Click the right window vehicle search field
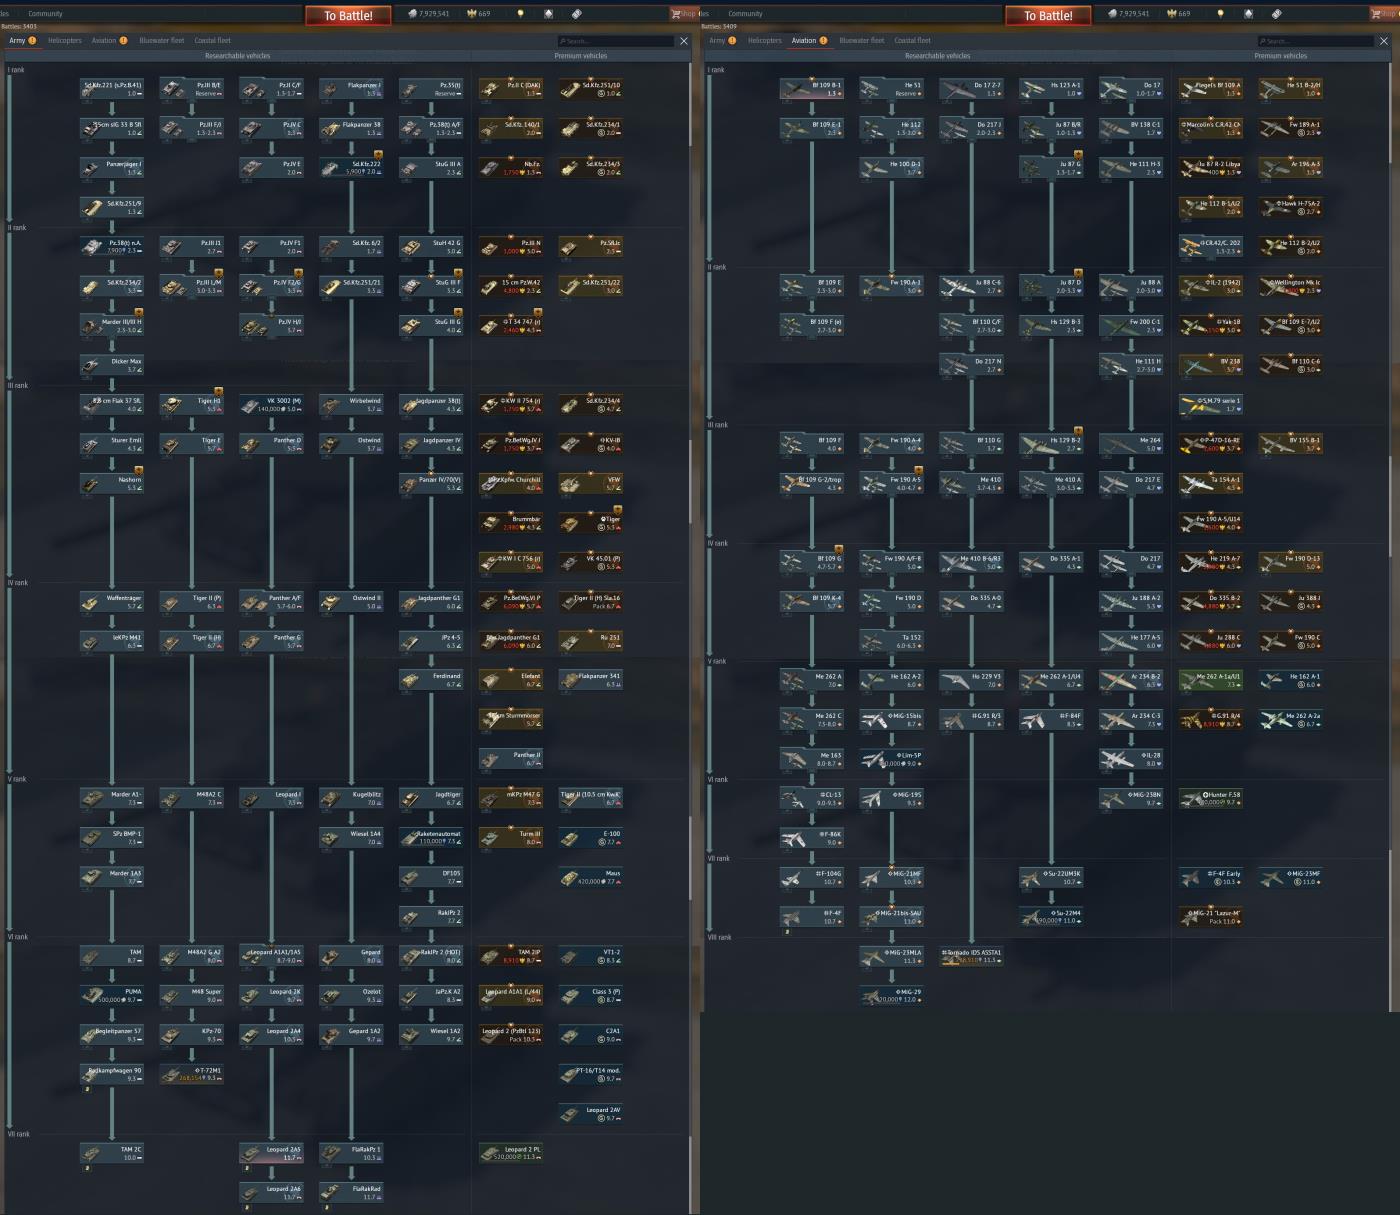Screen dimensions: 1400x1215 [x=1316, y=41]
